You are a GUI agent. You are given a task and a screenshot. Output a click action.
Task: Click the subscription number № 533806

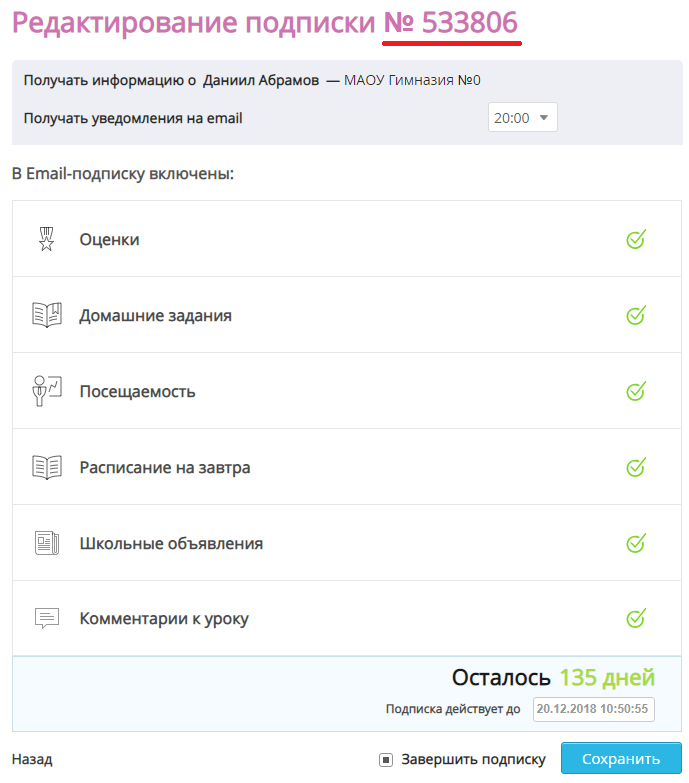point(450,23)
